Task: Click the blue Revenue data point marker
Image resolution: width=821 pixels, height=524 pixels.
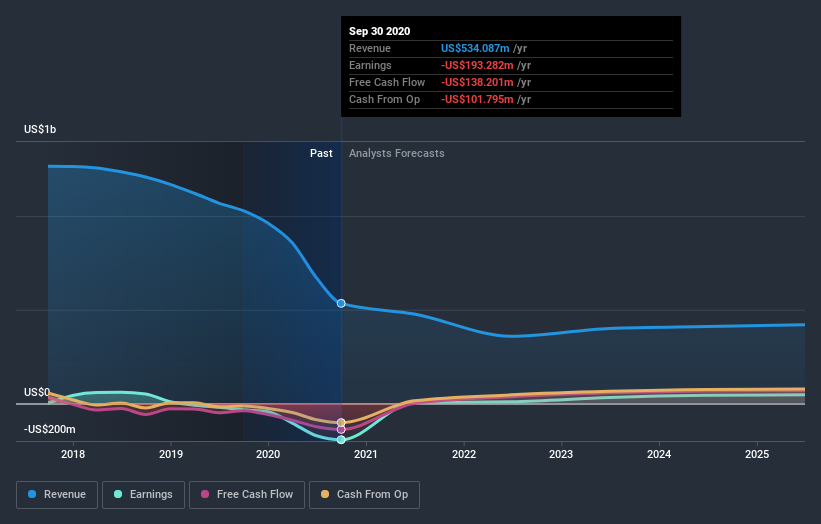Action: (341, 304)
